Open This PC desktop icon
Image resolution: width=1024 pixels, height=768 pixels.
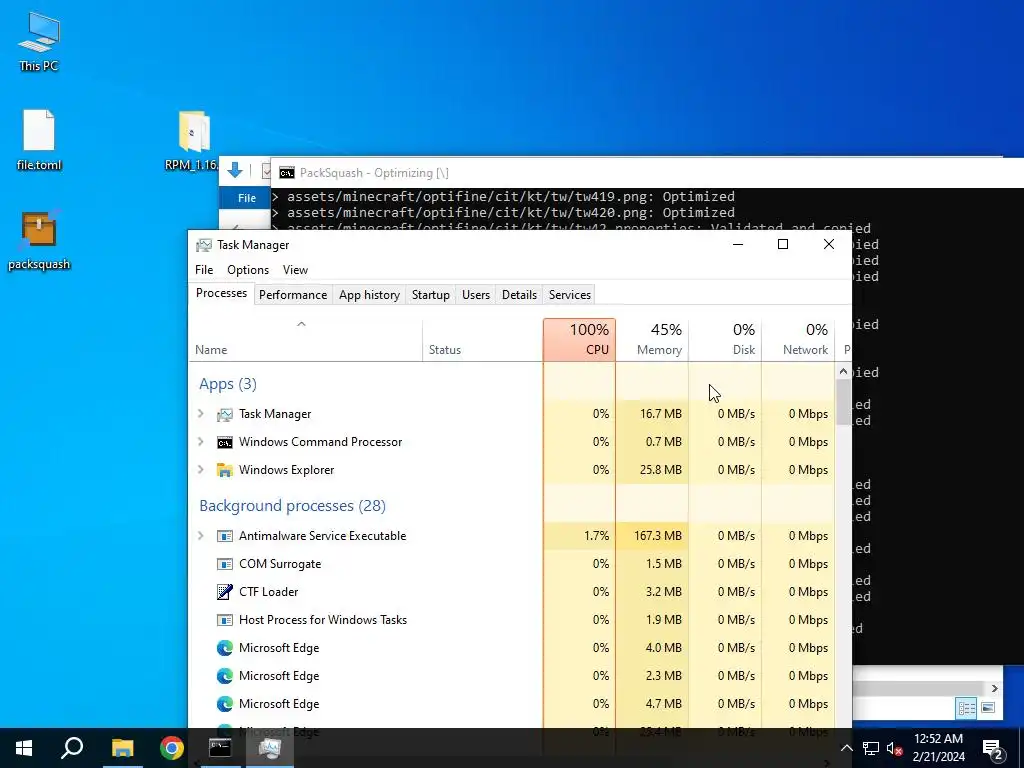coord(39,41)
